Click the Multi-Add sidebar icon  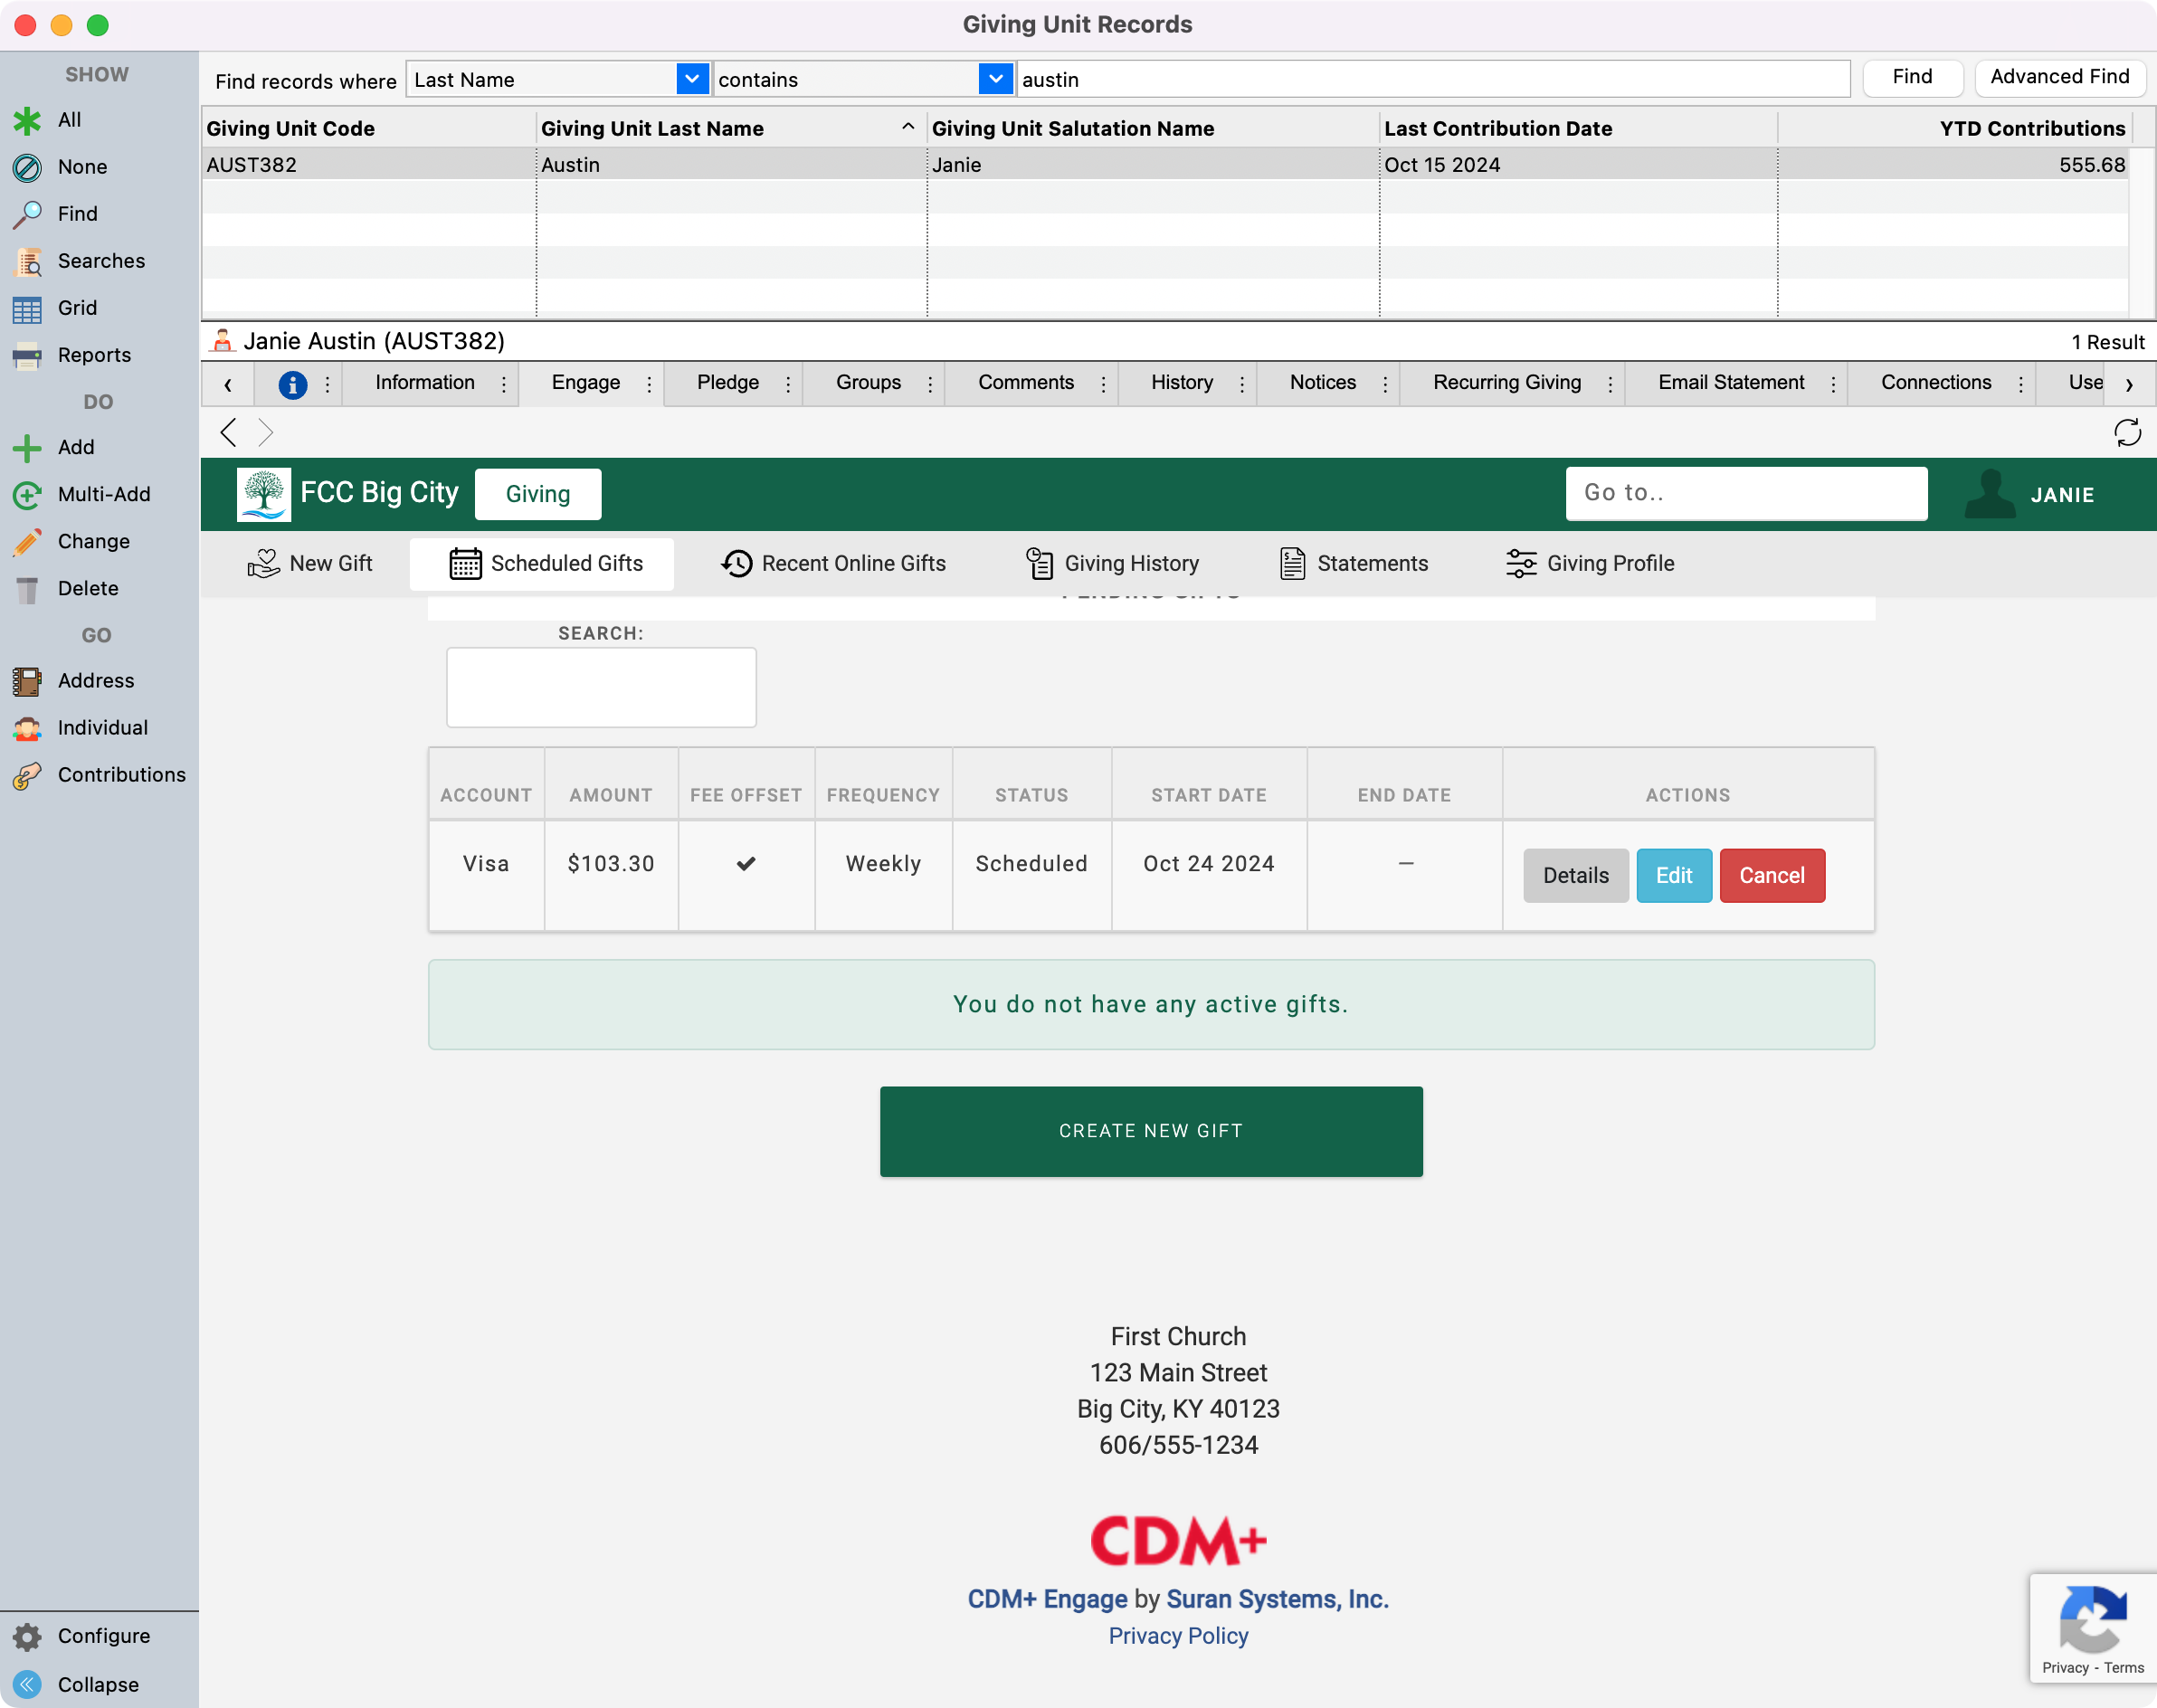coord(27,494)
